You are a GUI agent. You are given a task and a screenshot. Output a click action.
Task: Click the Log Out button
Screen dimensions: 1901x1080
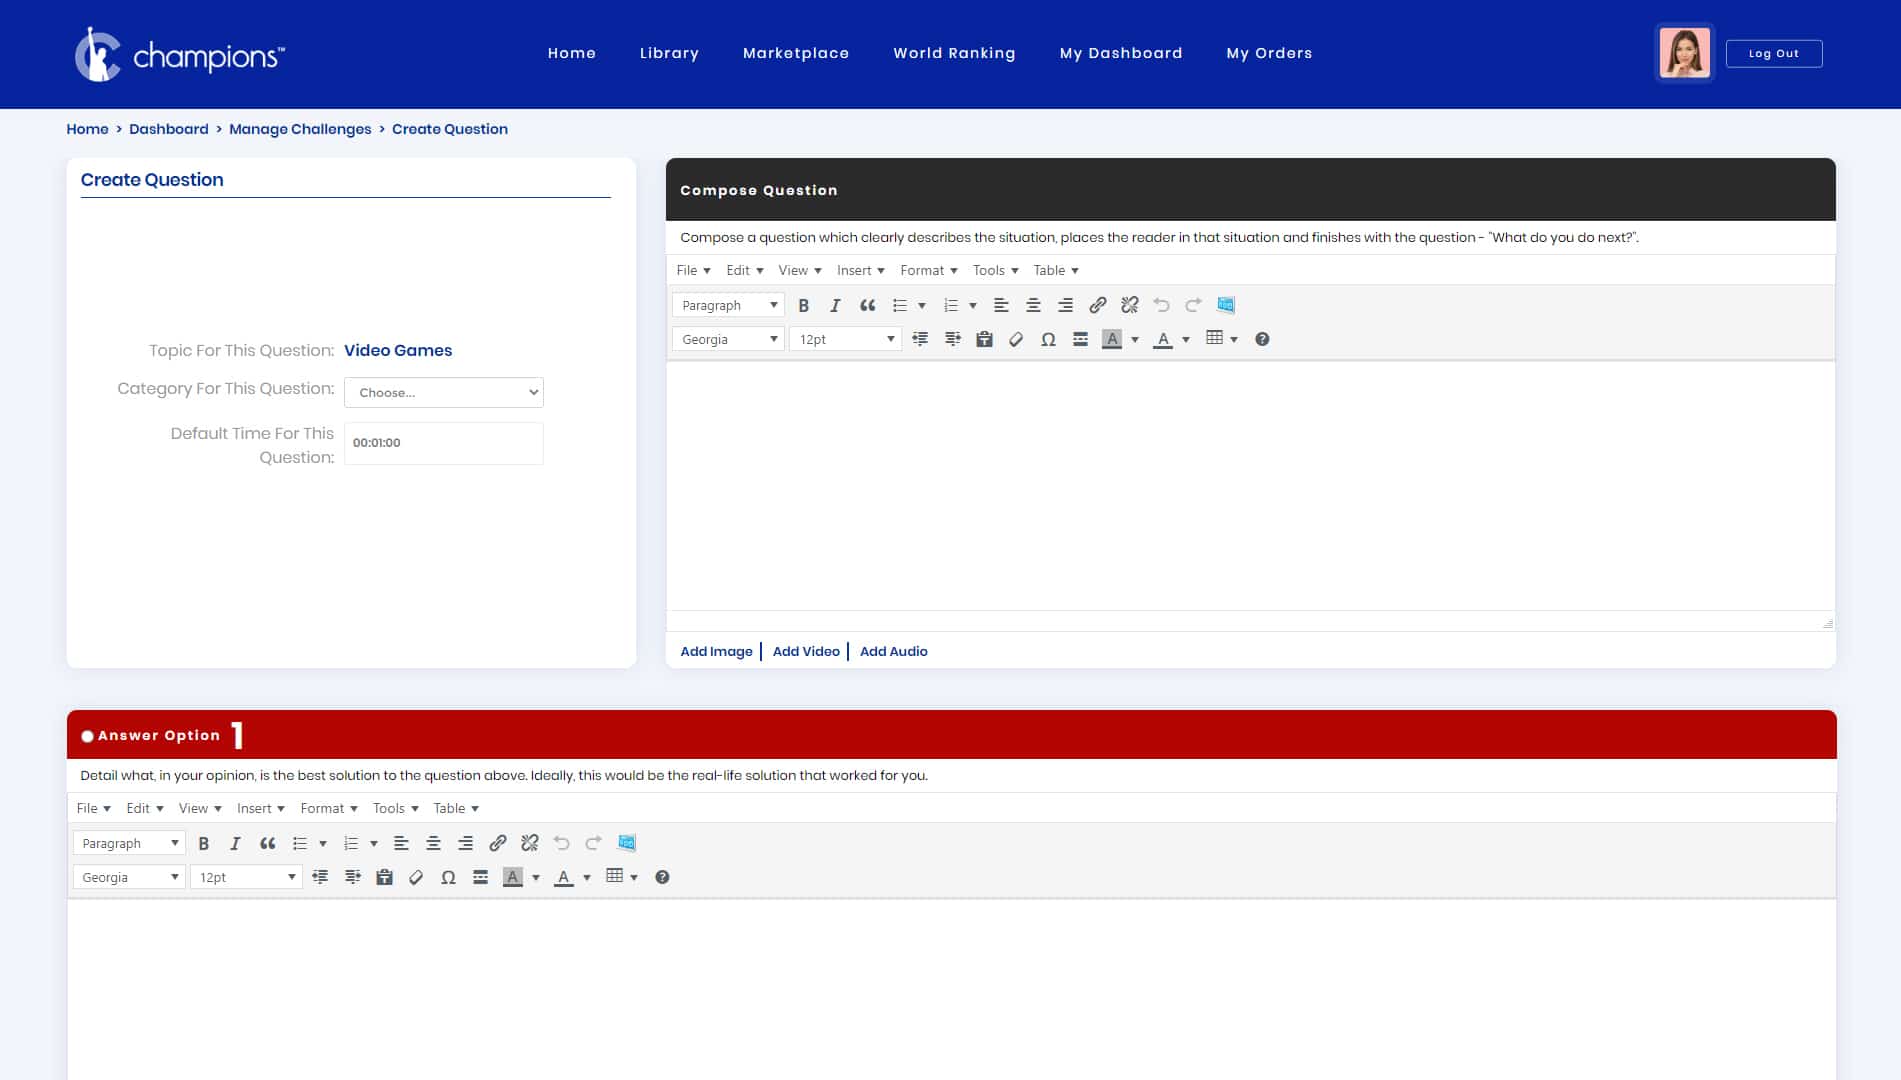point(1774,54)
